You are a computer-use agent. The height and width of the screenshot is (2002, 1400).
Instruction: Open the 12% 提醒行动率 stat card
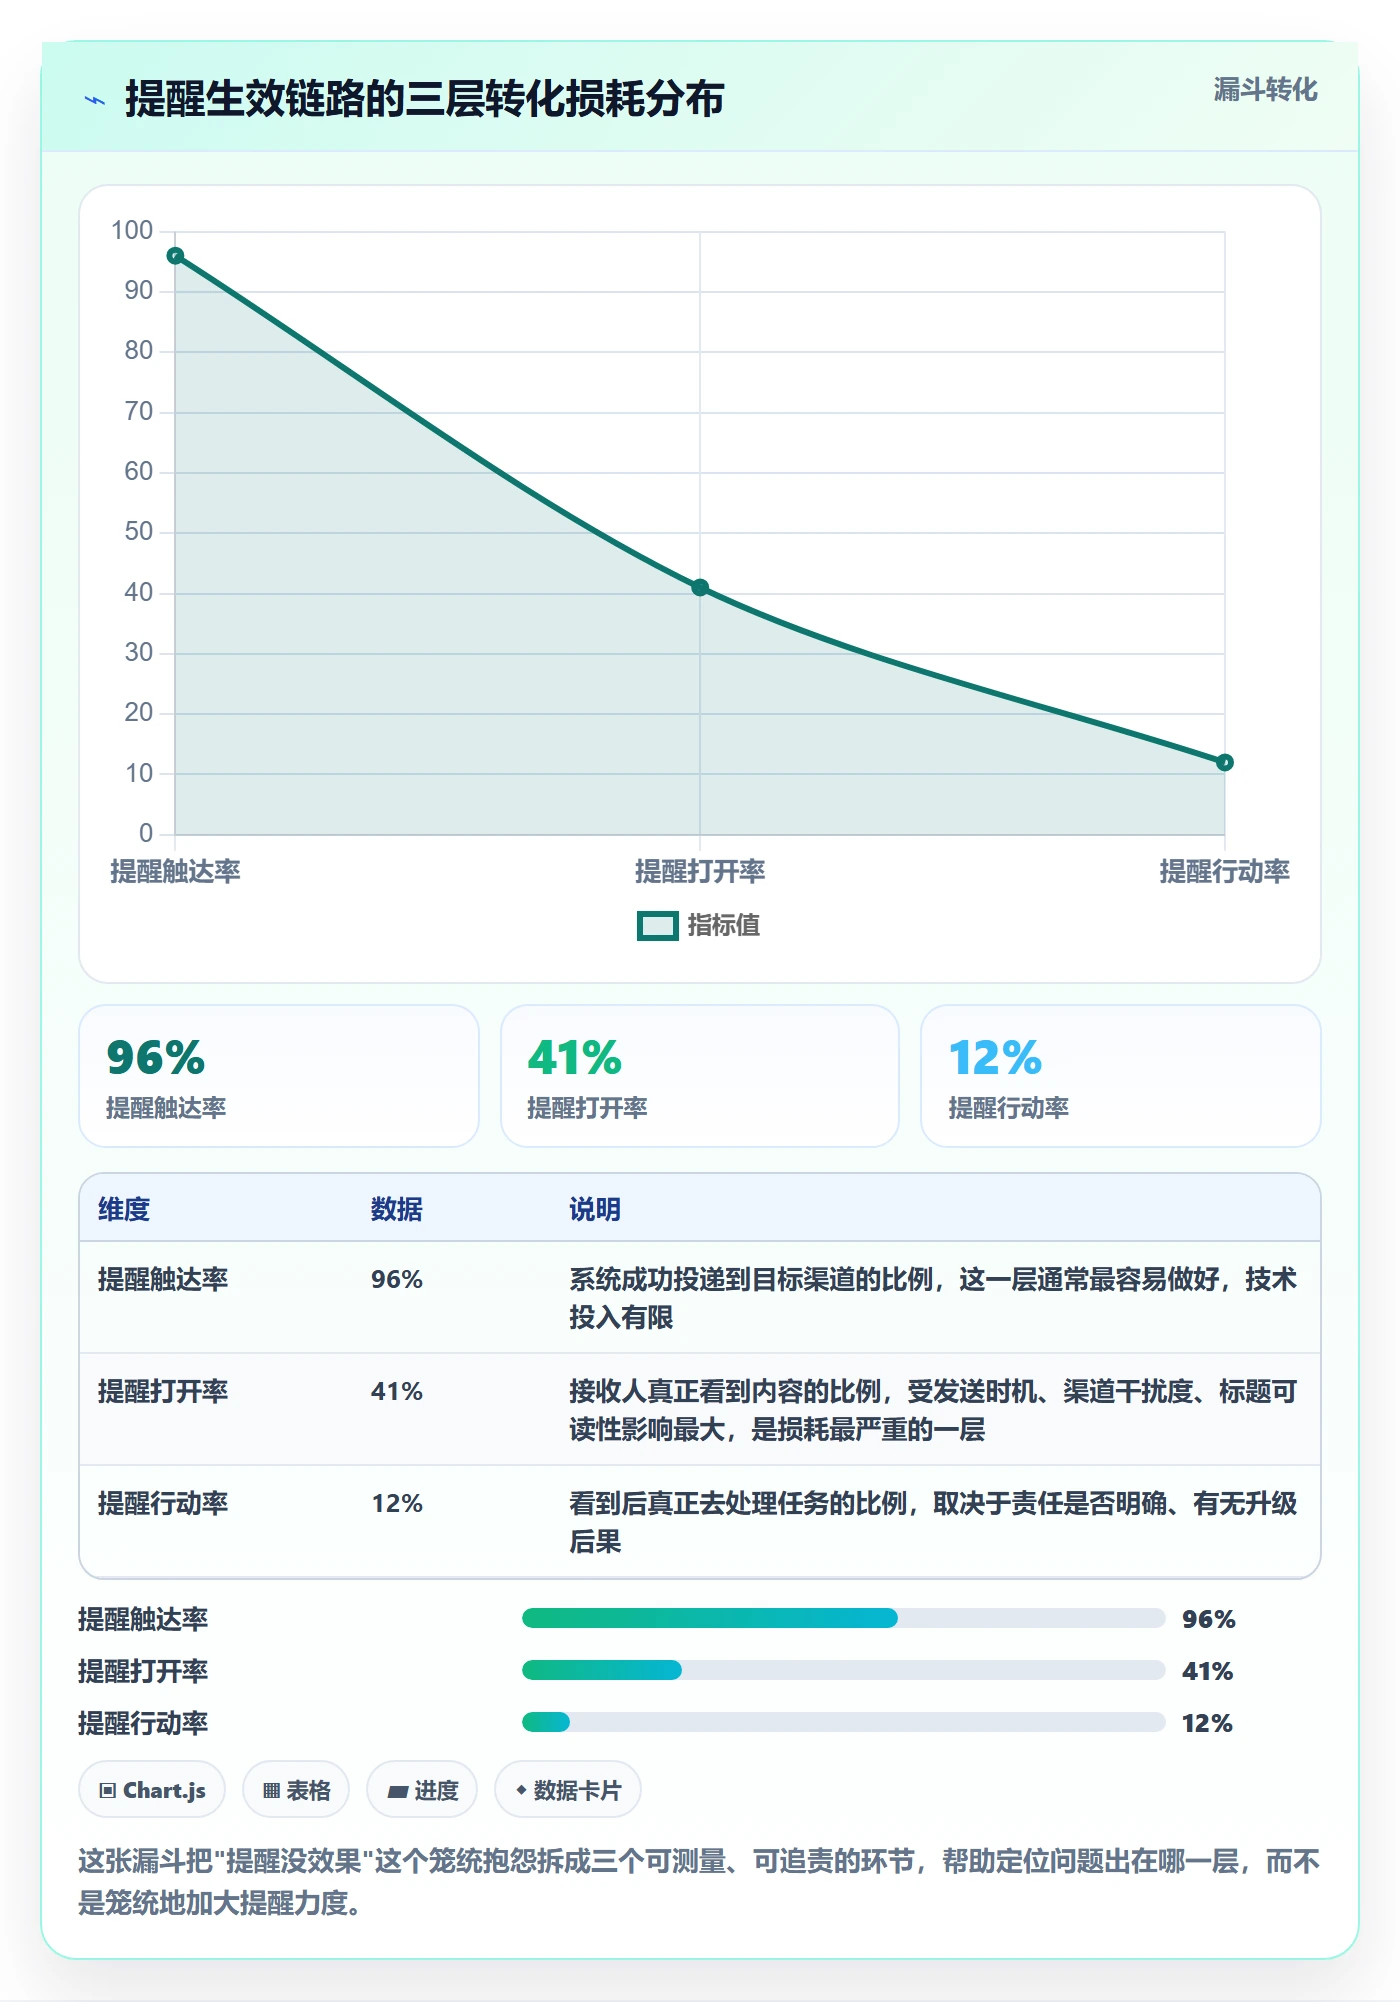tap(1120, 1076)
